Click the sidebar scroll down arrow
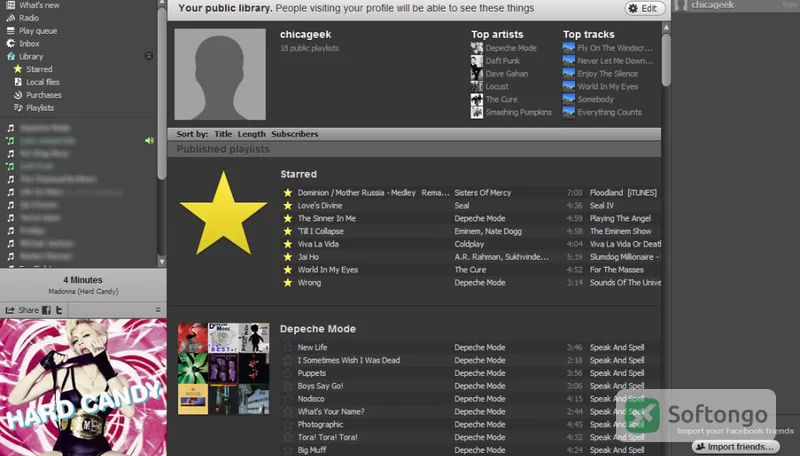Screen dimensions: 800x456 pos(162,262)
